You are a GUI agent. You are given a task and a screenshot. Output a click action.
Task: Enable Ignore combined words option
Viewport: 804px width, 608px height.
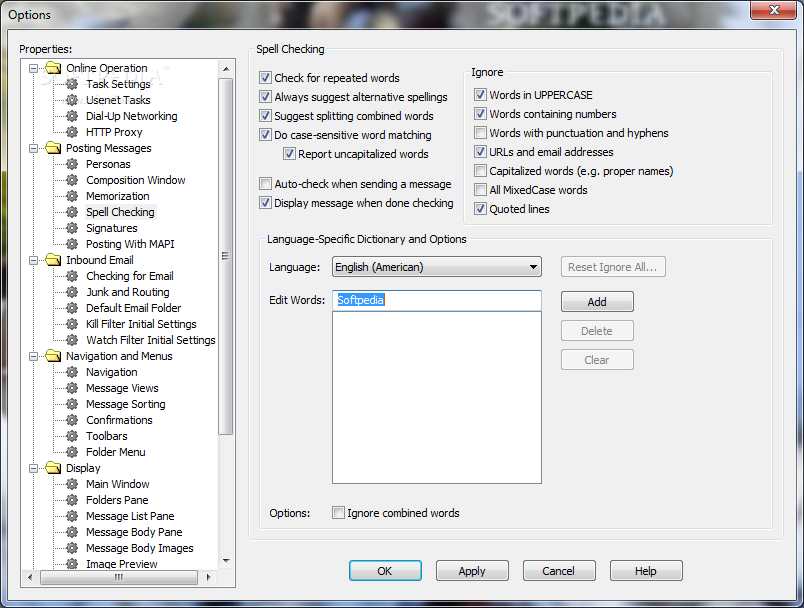[x=338, y=513]
